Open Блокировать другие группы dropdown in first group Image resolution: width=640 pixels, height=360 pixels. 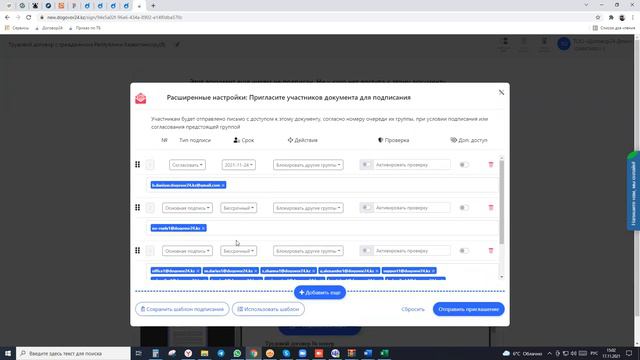[308, 165]
